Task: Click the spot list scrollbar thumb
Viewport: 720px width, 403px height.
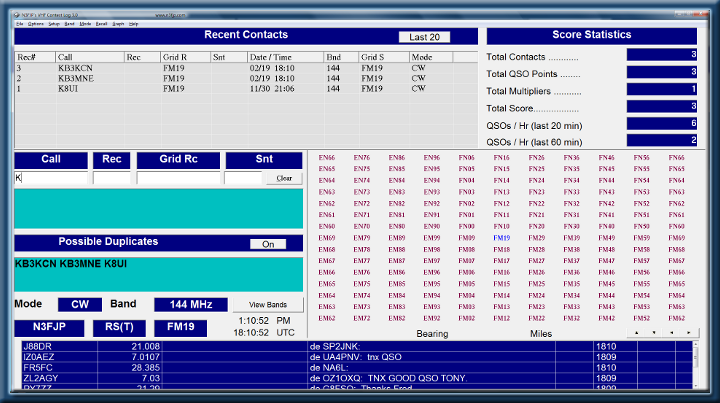Action: pos(696,357)
